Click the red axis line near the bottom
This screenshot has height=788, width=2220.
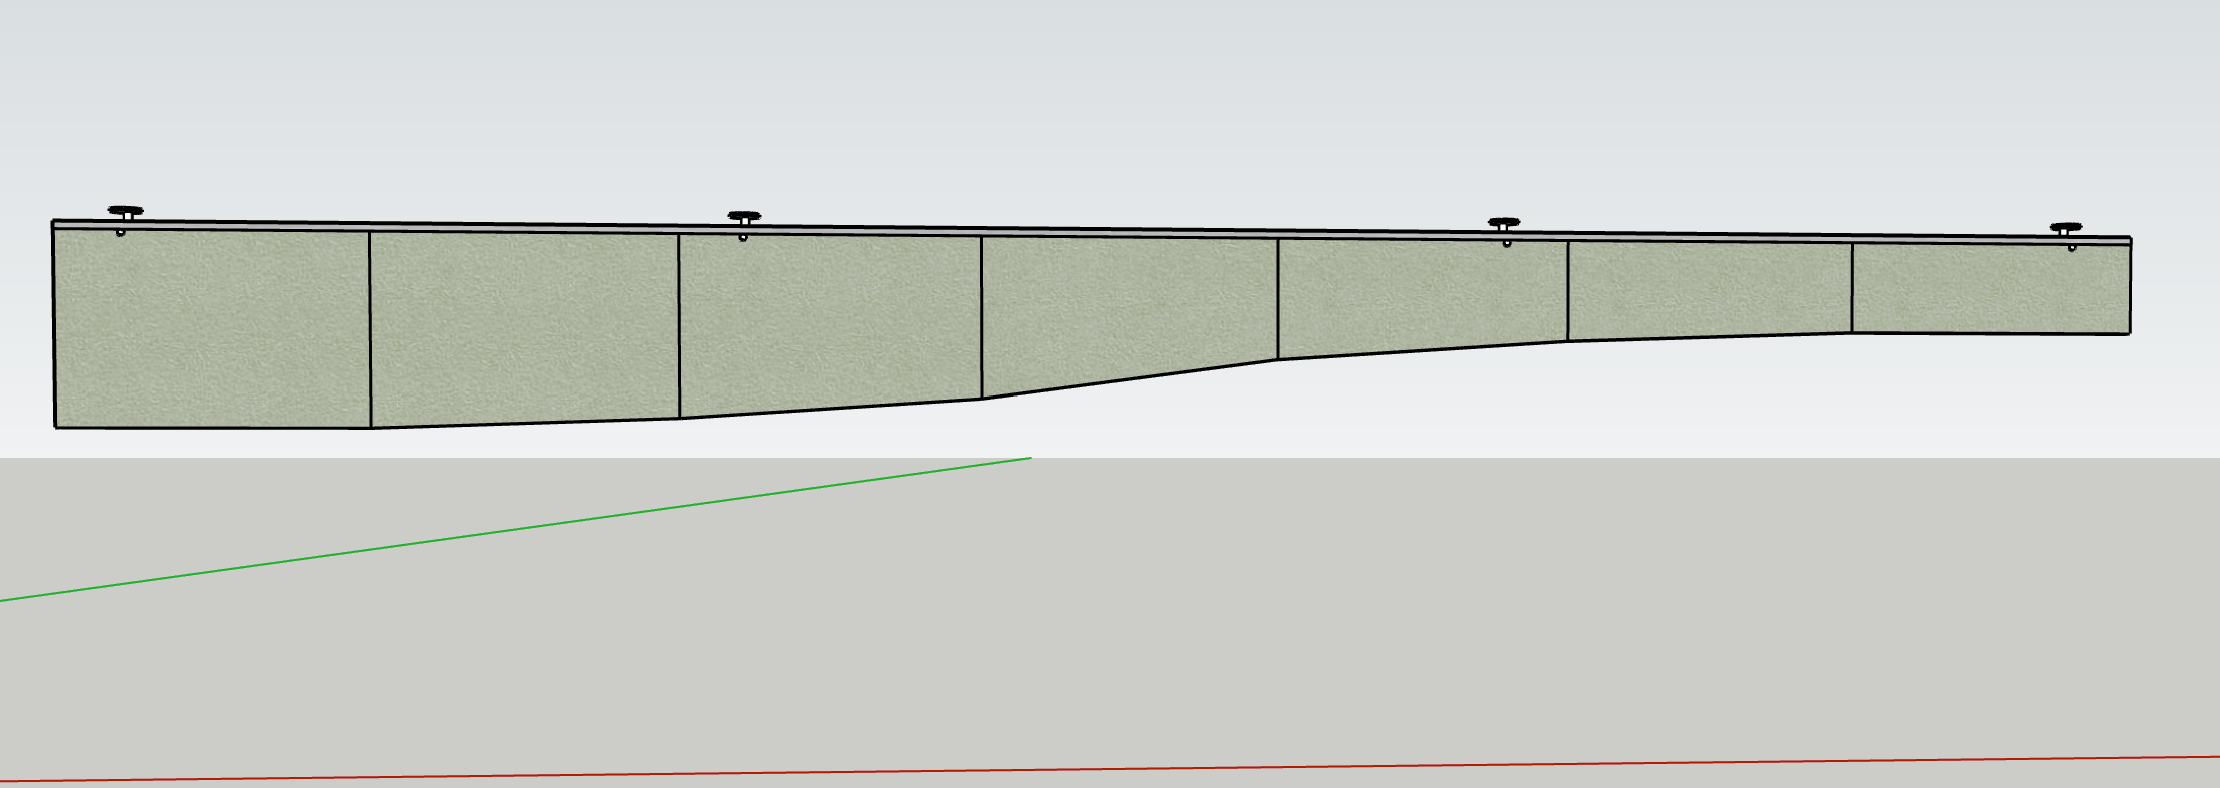(1110, 769)
